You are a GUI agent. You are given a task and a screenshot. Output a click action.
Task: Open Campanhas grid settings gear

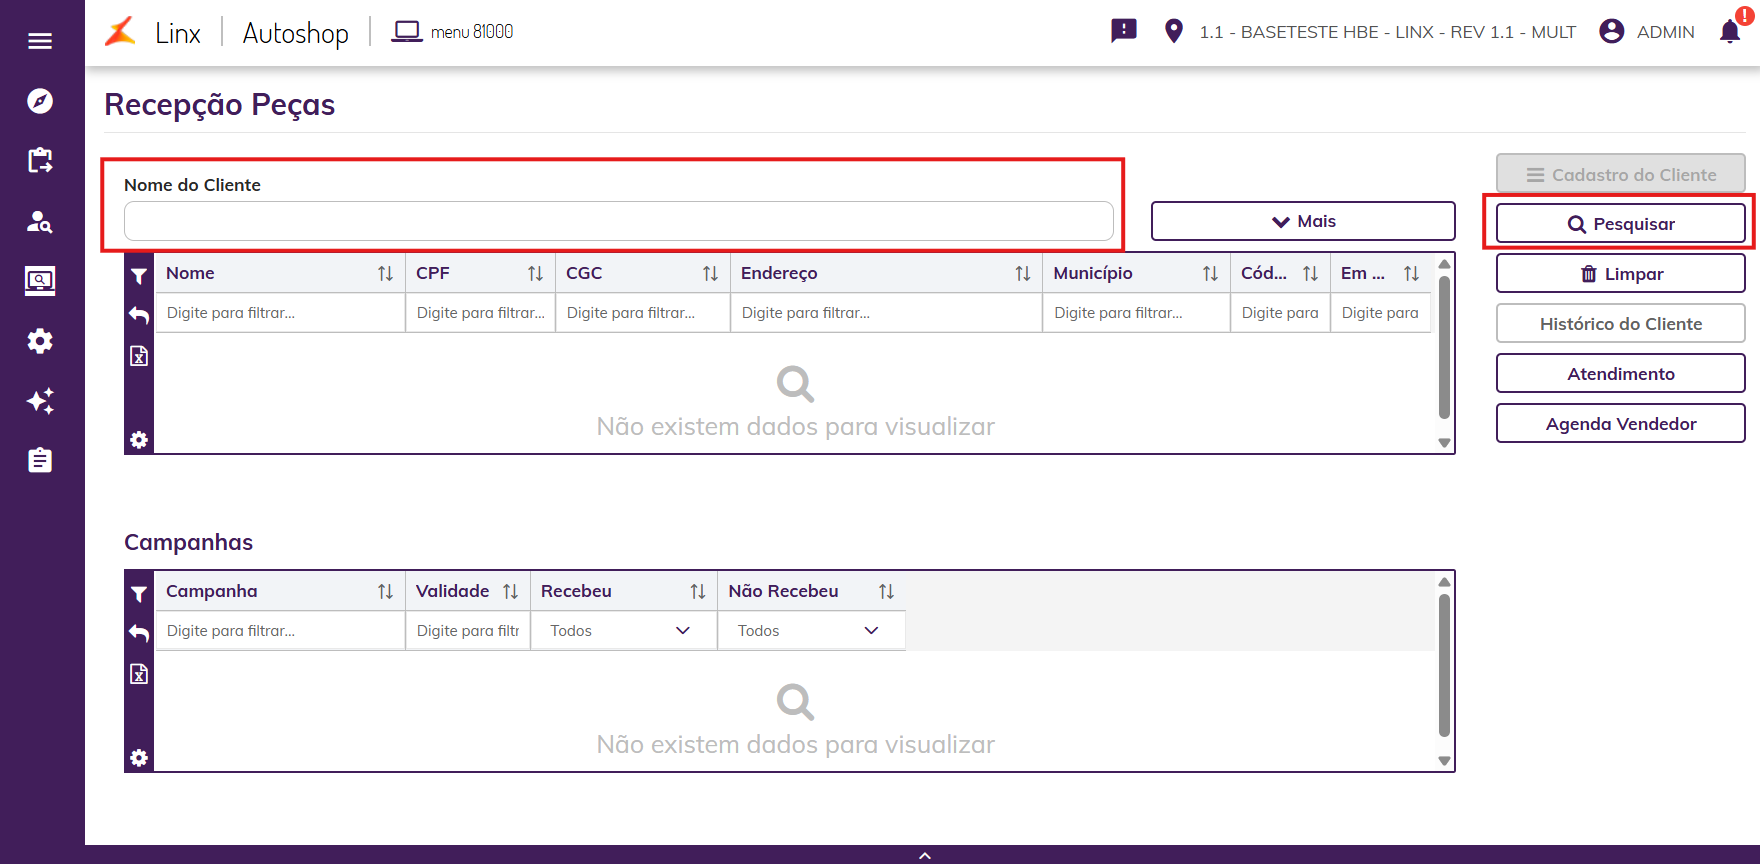click(139, 758)
